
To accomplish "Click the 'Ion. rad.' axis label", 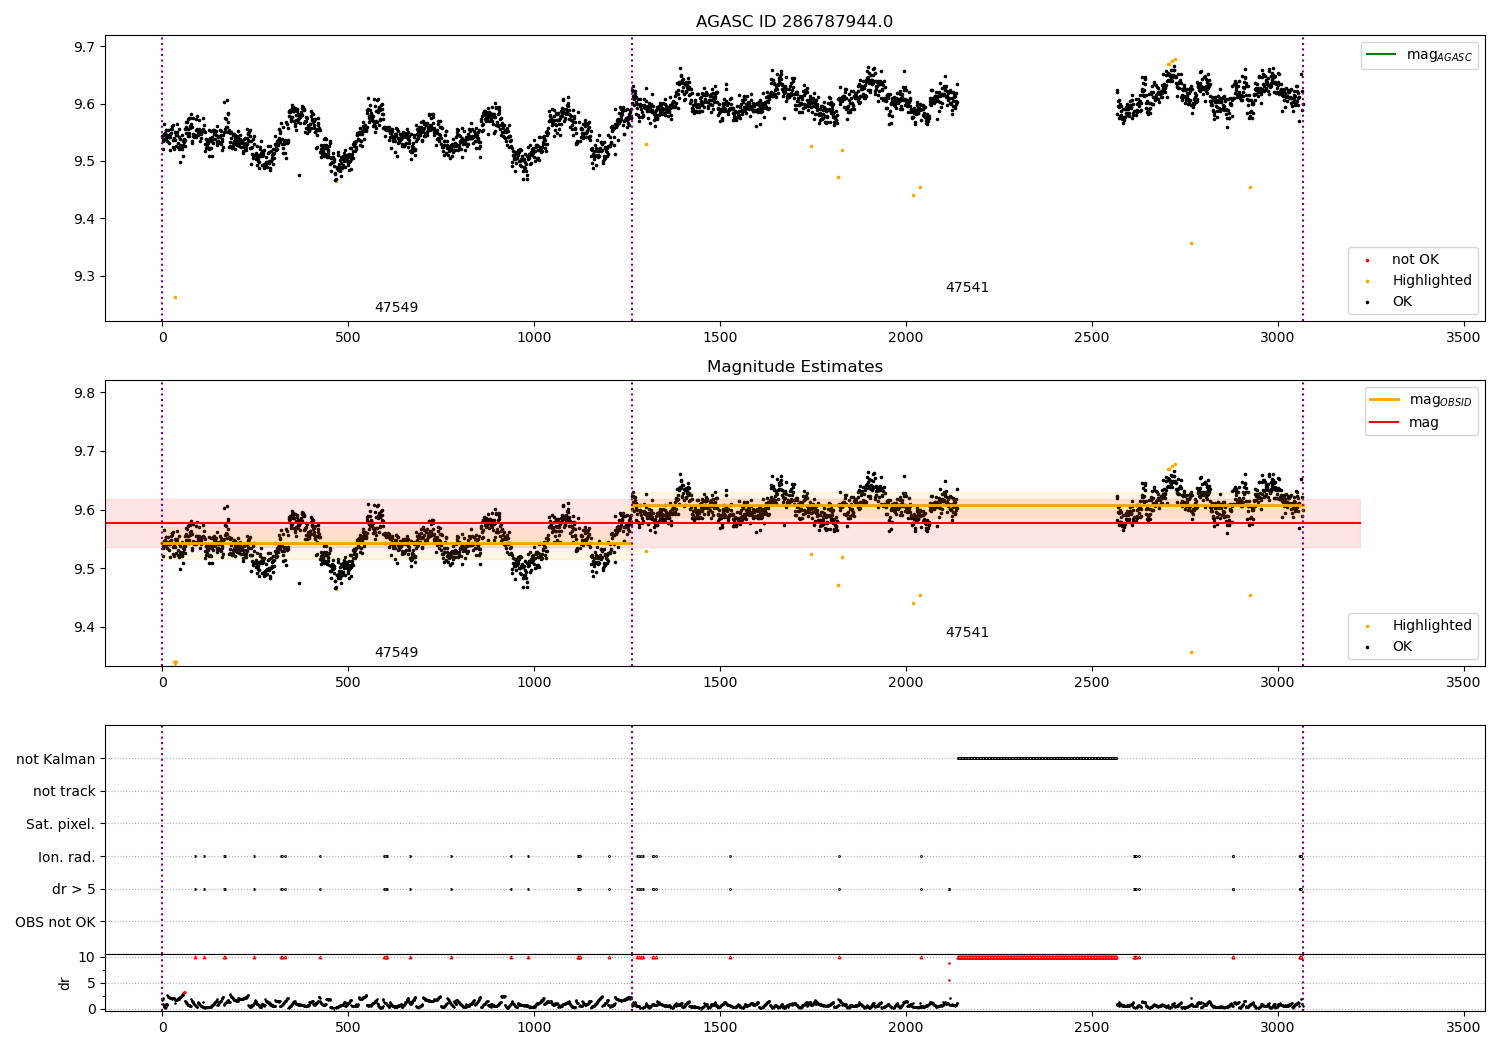I will pos(67,857).
